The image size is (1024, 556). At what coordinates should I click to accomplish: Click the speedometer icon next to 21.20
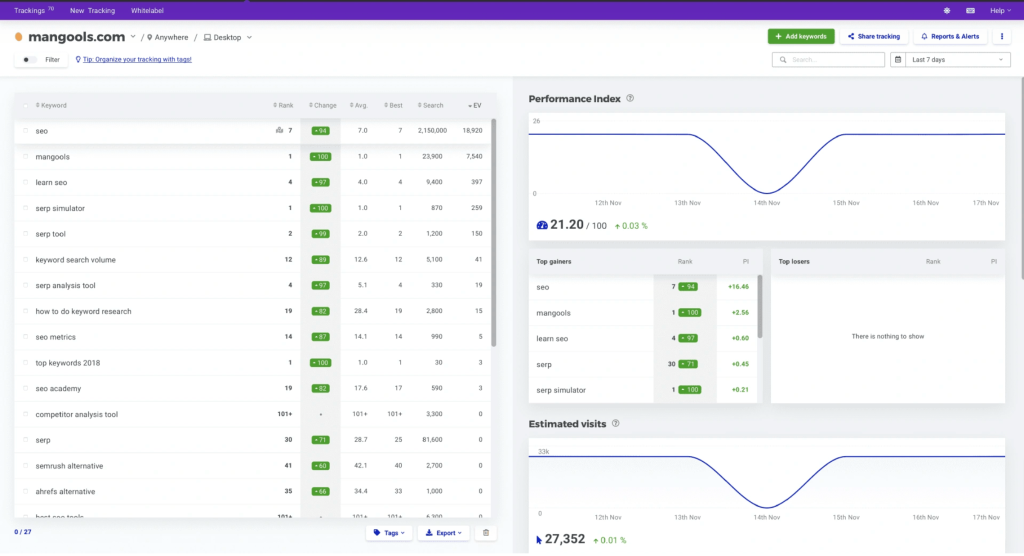coord(542,225)
